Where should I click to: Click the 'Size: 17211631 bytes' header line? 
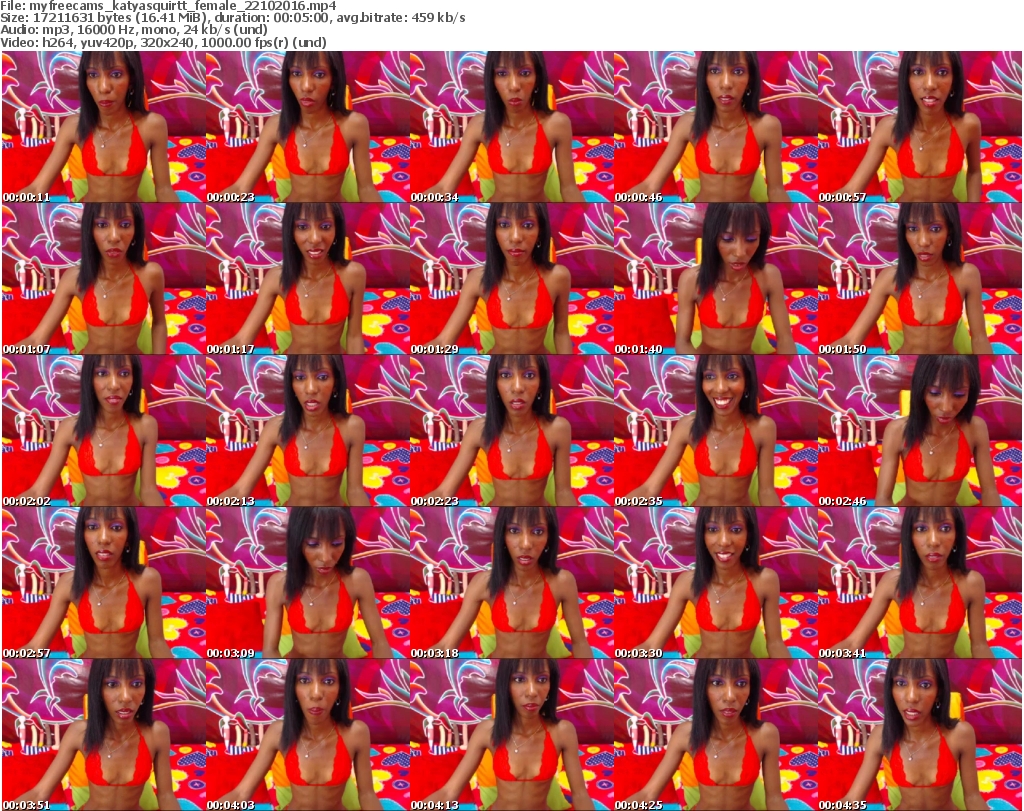(x=232, y=18)
